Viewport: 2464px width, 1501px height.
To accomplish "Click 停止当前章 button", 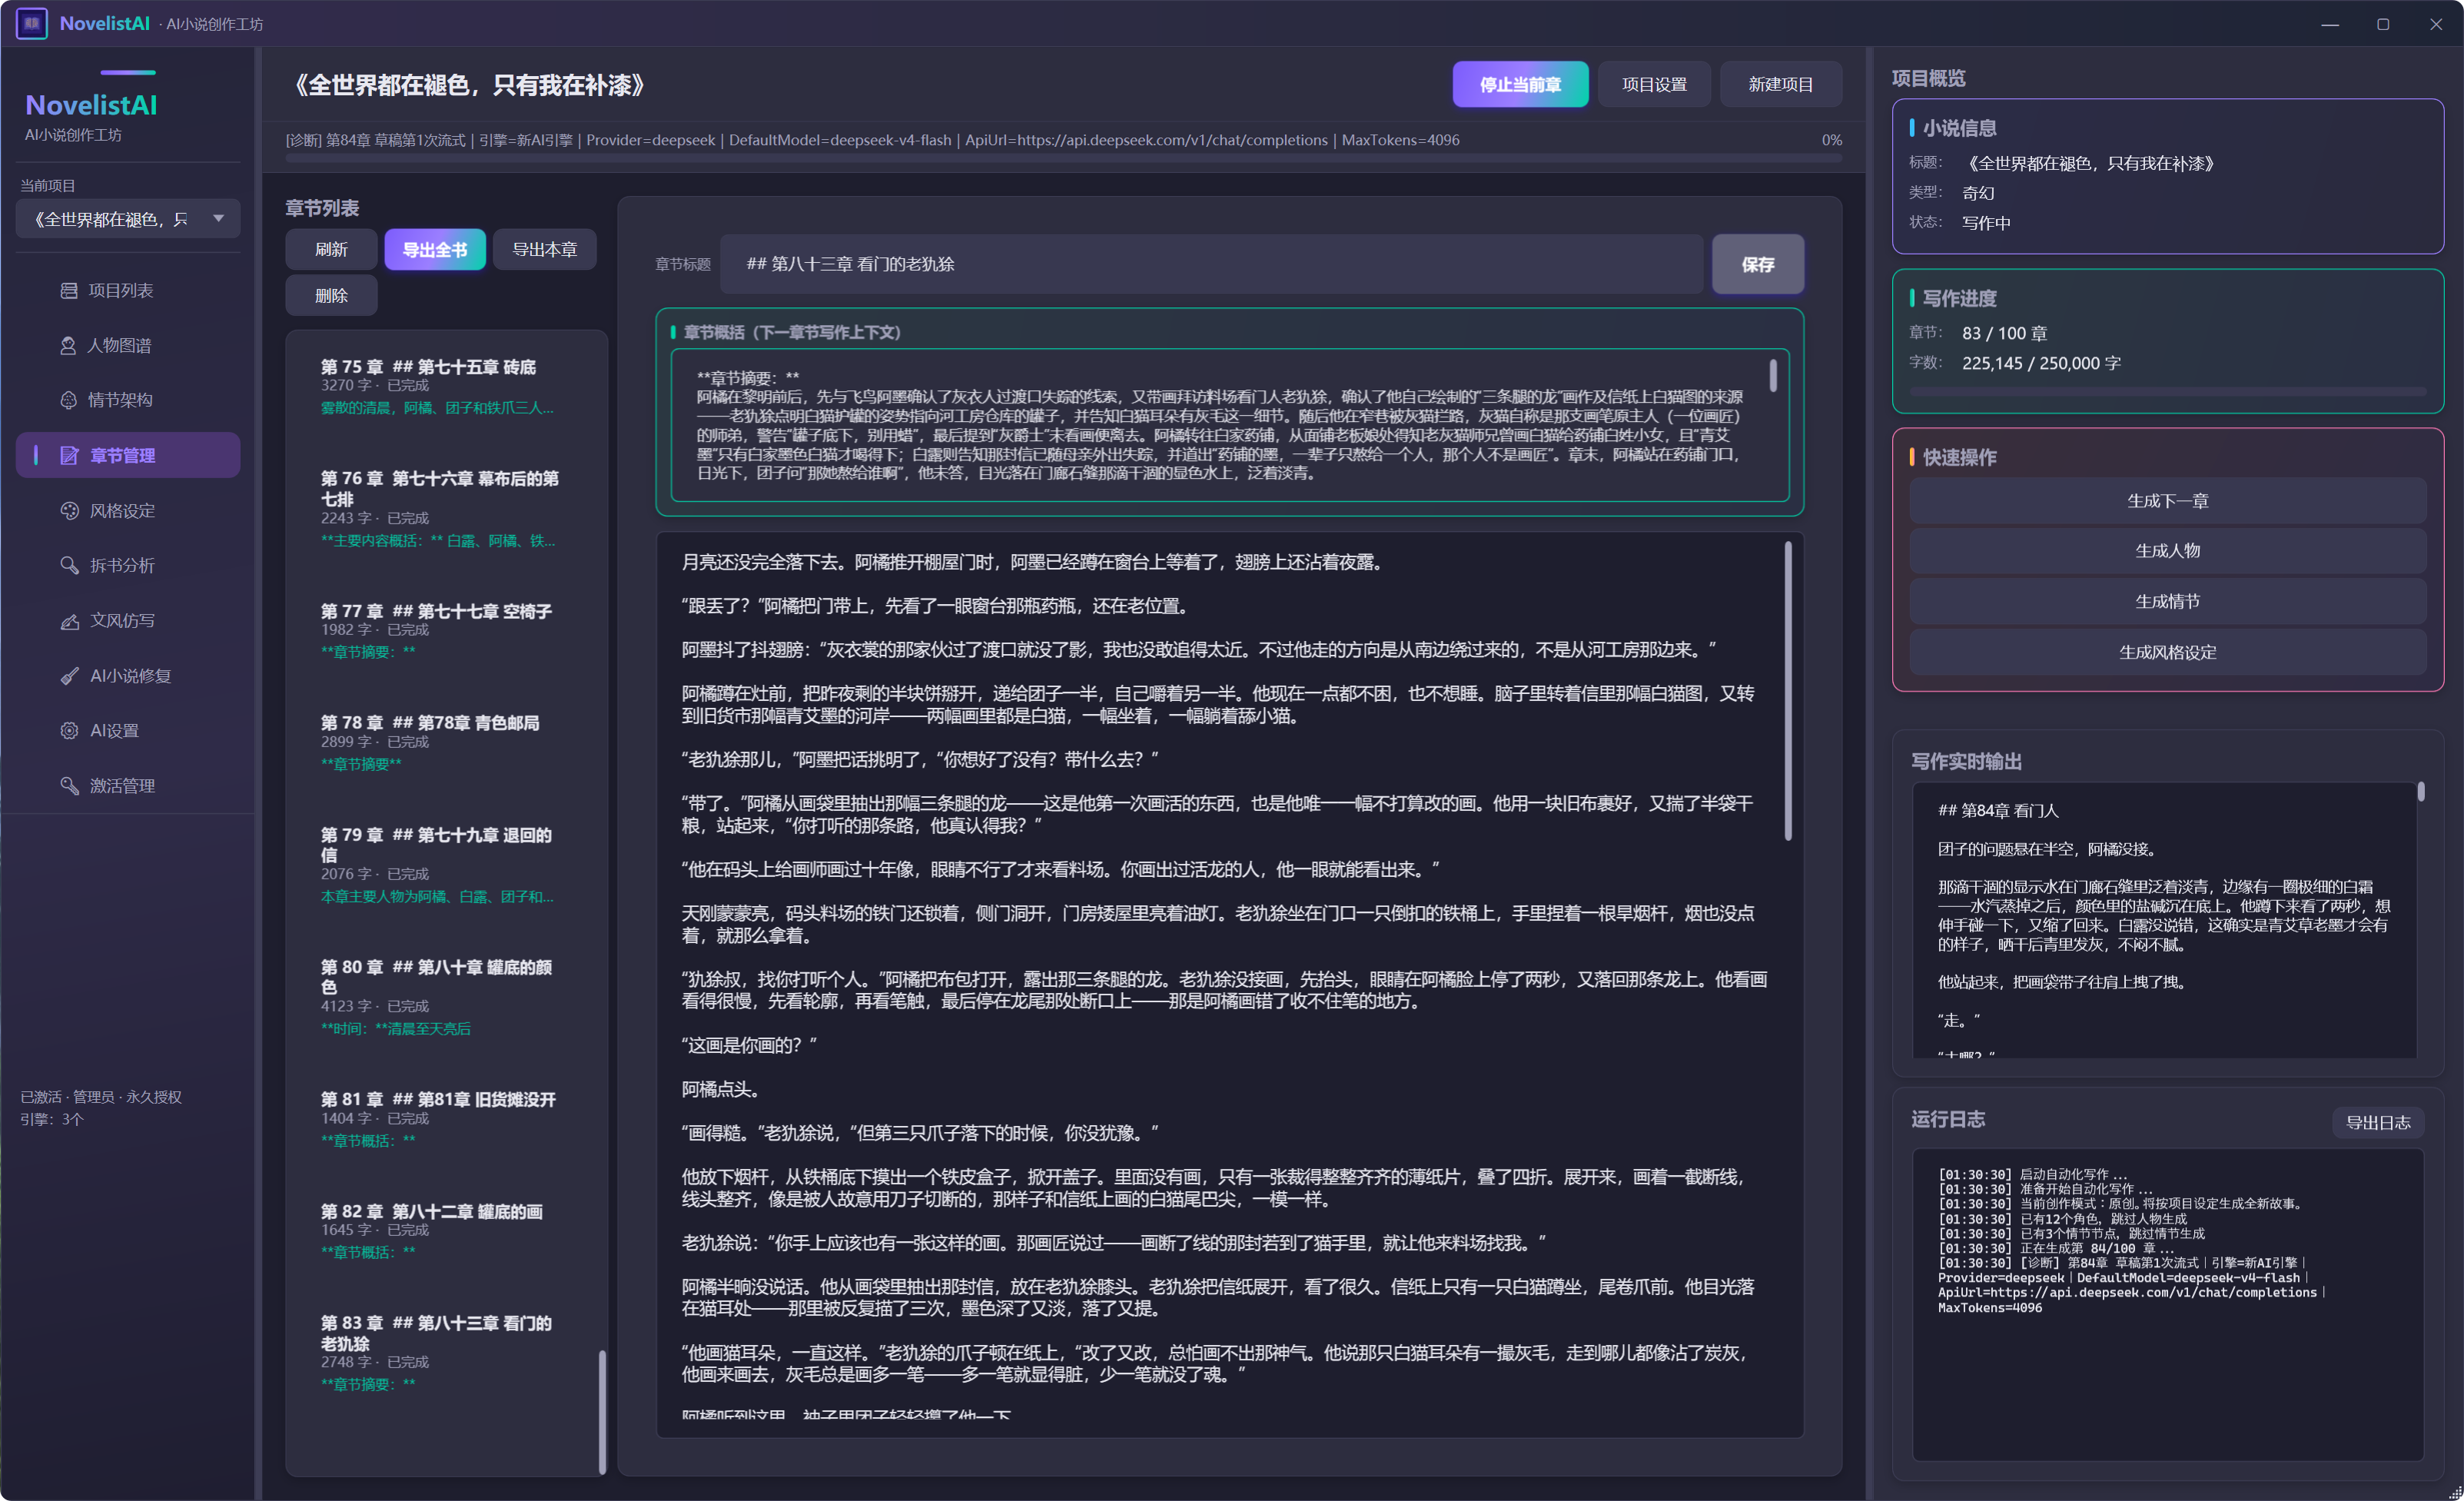I will [1520, 84].
